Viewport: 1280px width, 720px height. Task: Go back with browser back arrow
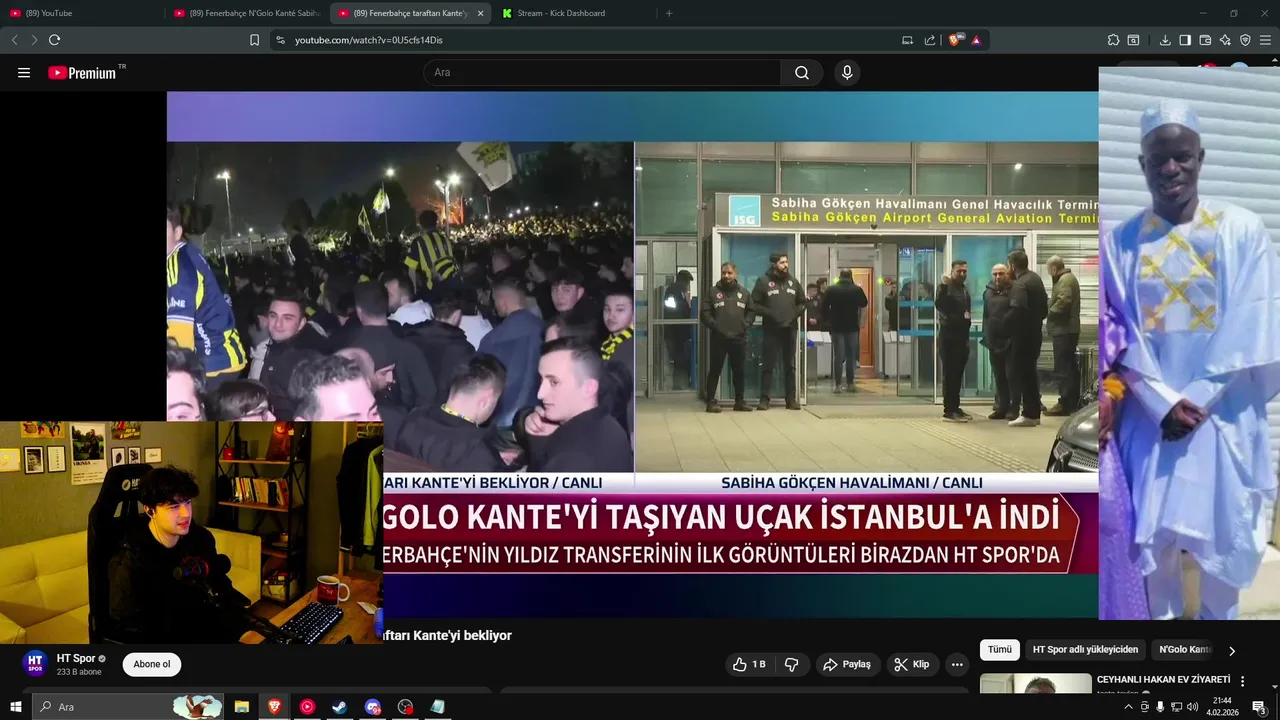[14, 40]
